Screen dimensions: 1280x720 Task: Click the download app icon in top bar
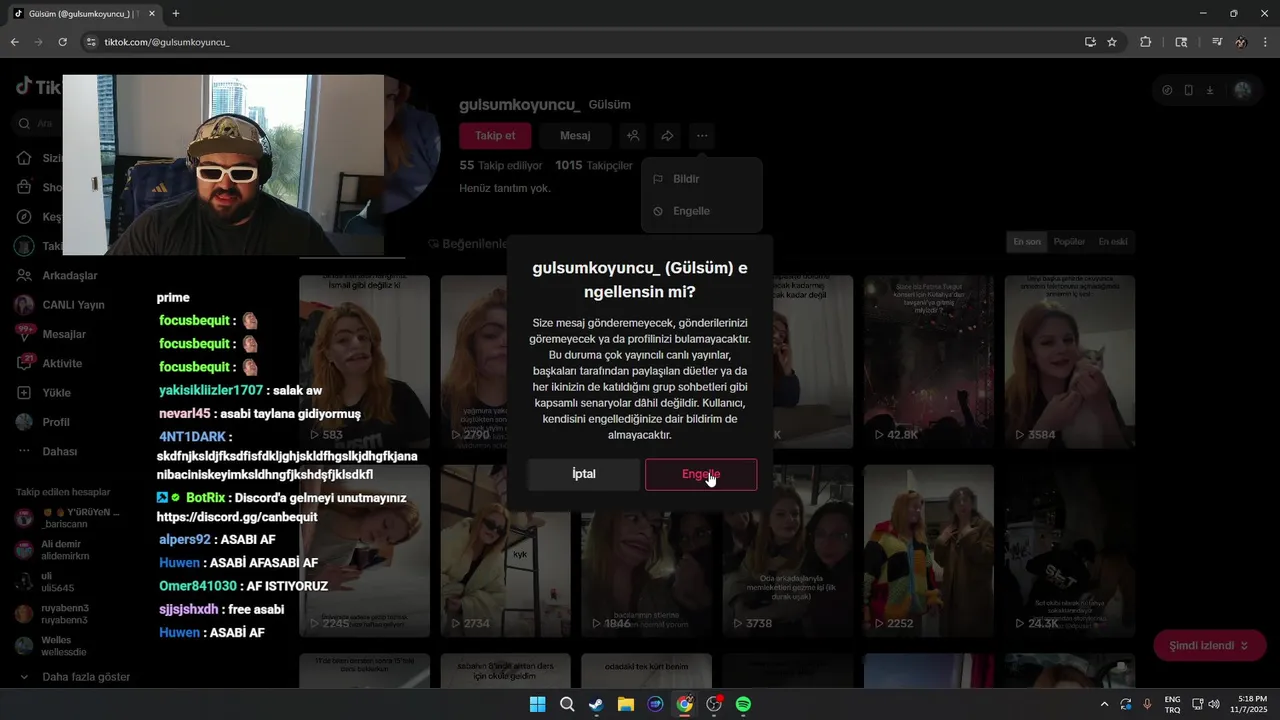[x=1210, y=90]
